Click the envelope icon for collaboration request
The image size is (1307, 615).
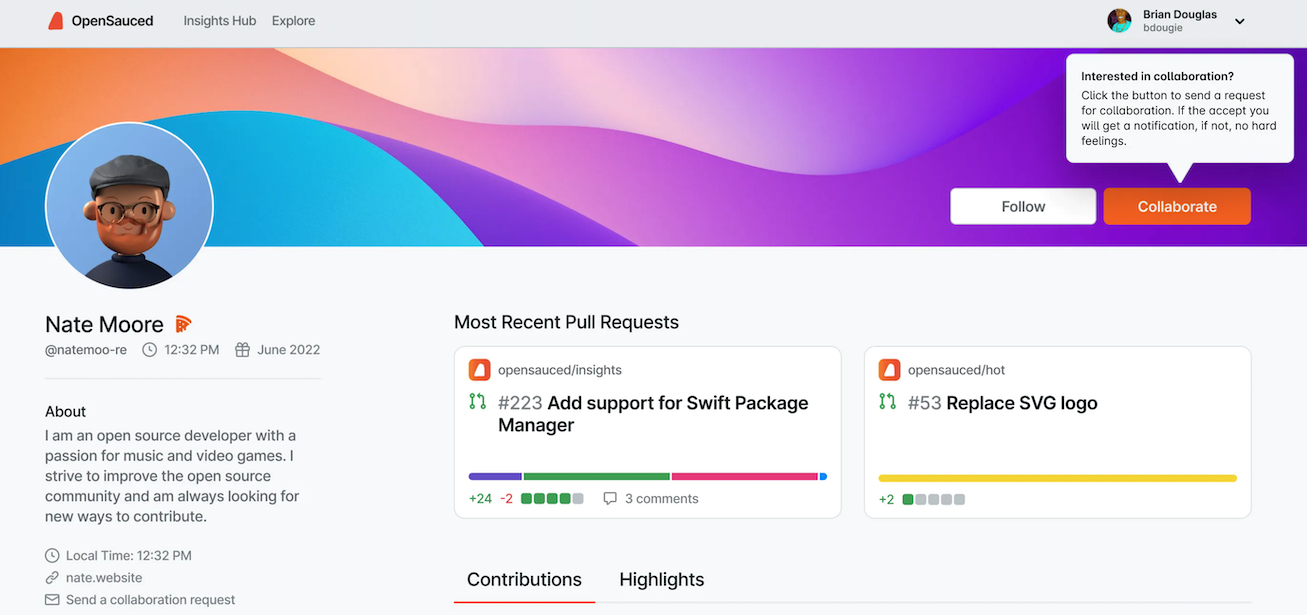pos(51,599)
